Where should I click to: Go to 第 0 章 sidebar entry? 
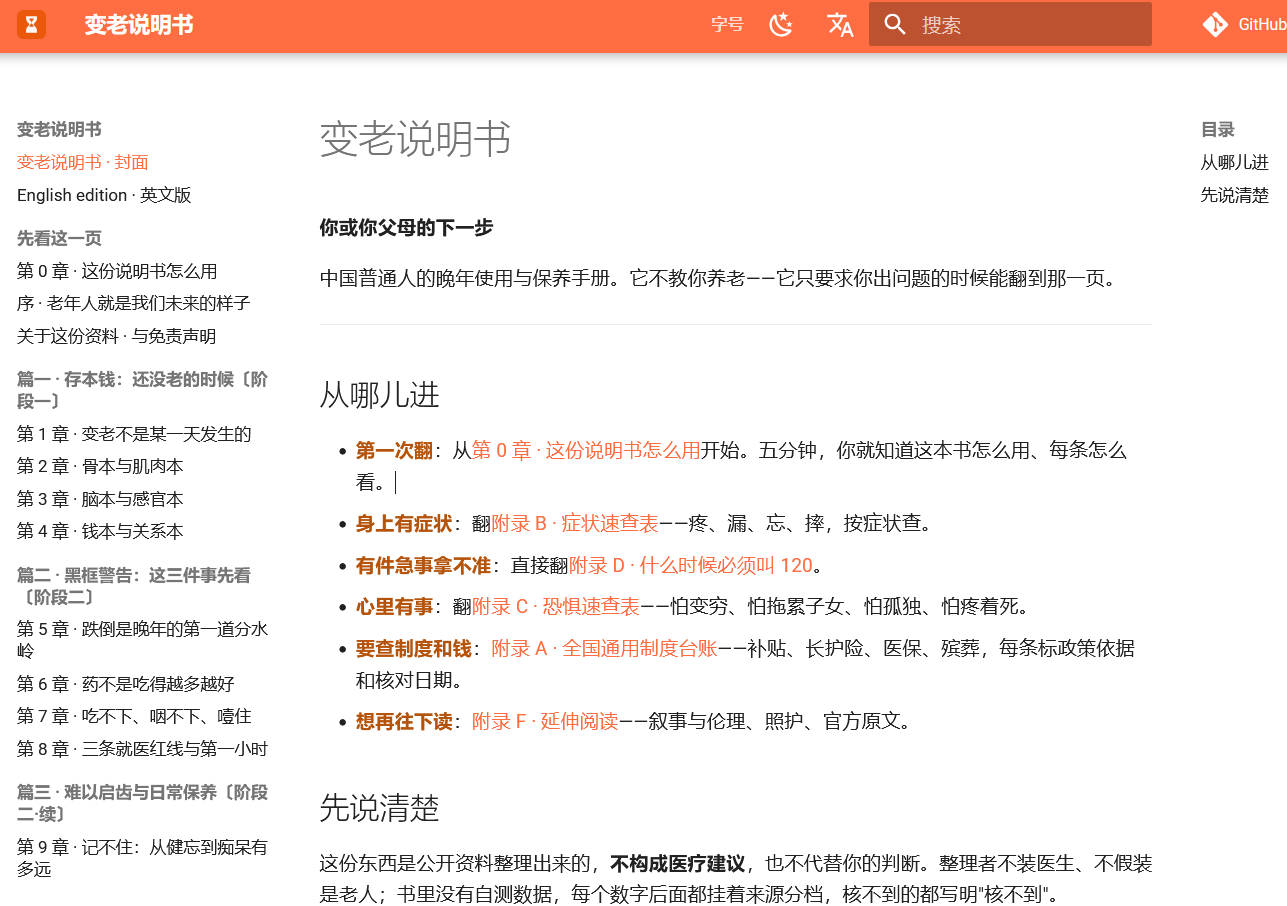pos(117,271)
